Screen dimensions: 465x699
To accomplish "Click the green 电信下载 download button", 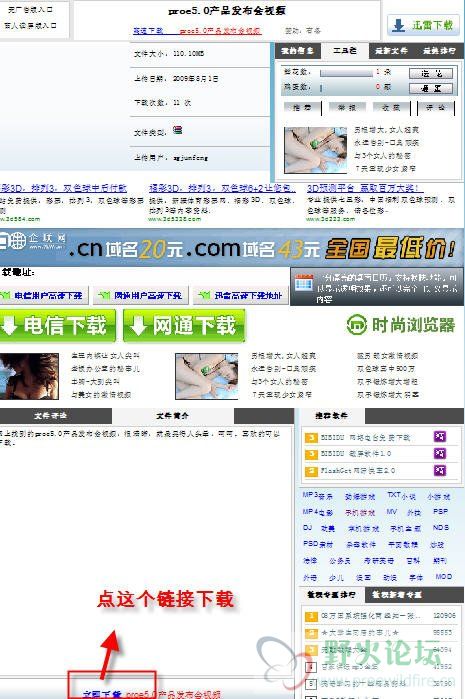I will [57, 326].
